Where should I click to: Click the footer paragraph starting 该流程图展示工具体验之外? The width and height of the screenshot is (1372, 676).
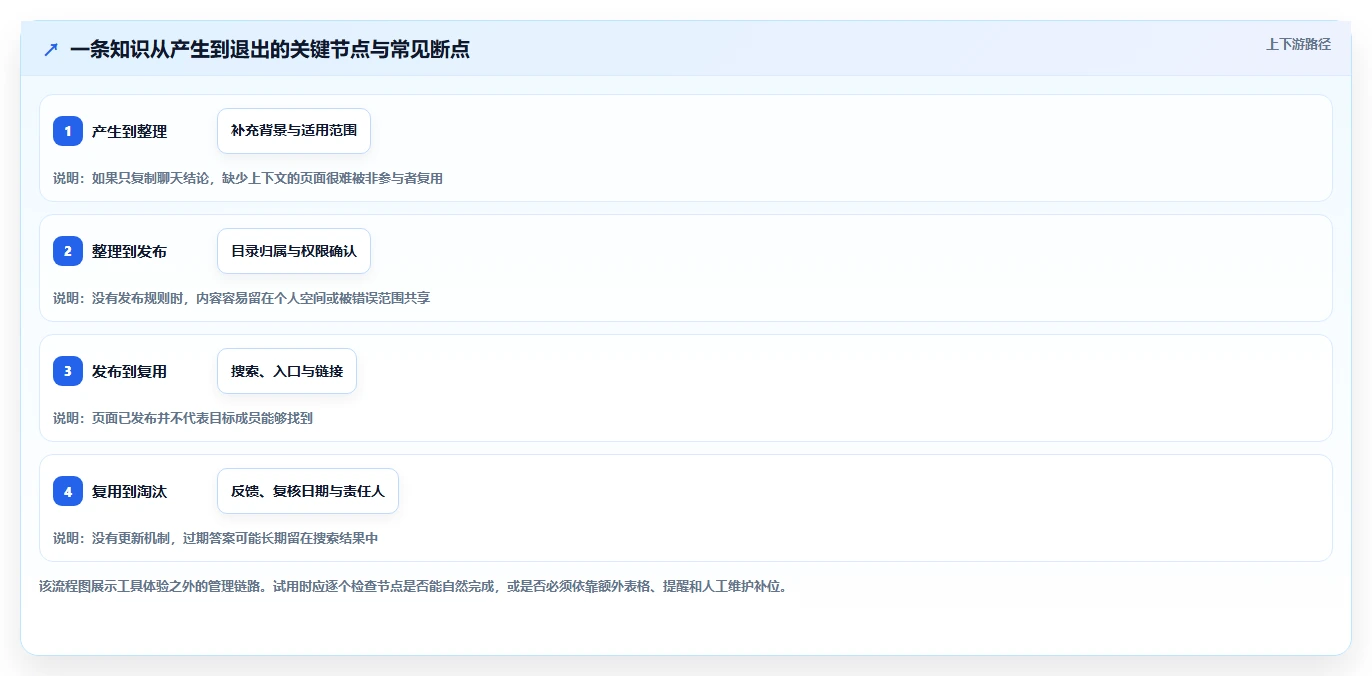tap(413, 586)
